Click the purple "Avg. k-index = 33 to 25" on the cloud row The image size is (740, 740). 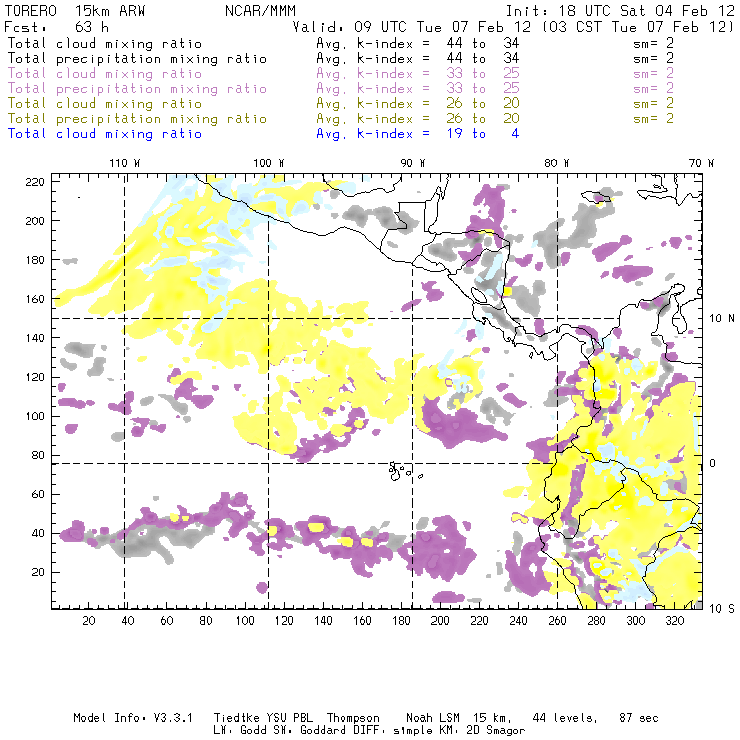(x=418, y=74)
